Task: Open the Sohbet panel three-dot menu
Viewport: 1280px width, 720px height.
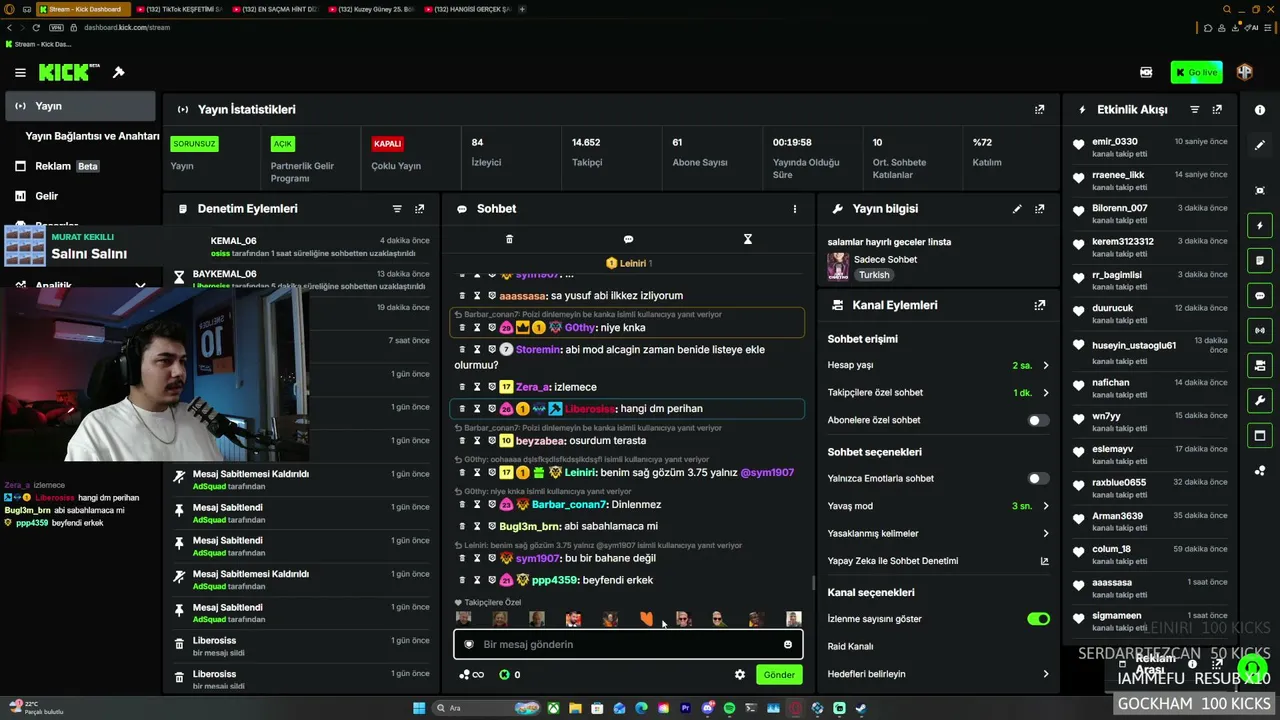Action: pos(795,209)
